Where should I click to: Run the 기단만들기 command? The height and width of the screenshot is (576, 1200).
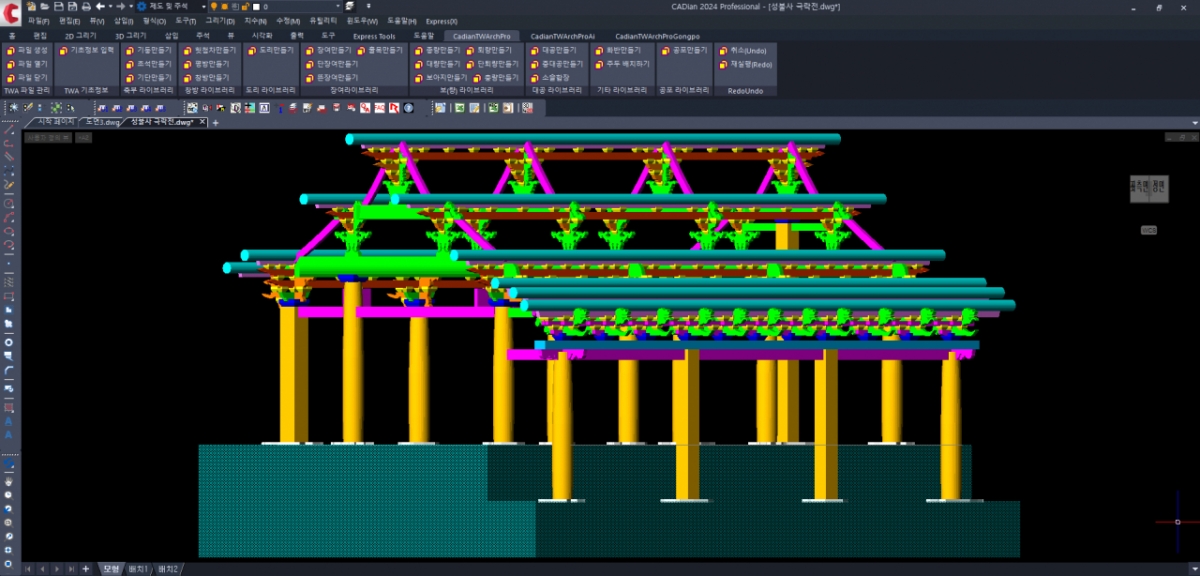148,77
